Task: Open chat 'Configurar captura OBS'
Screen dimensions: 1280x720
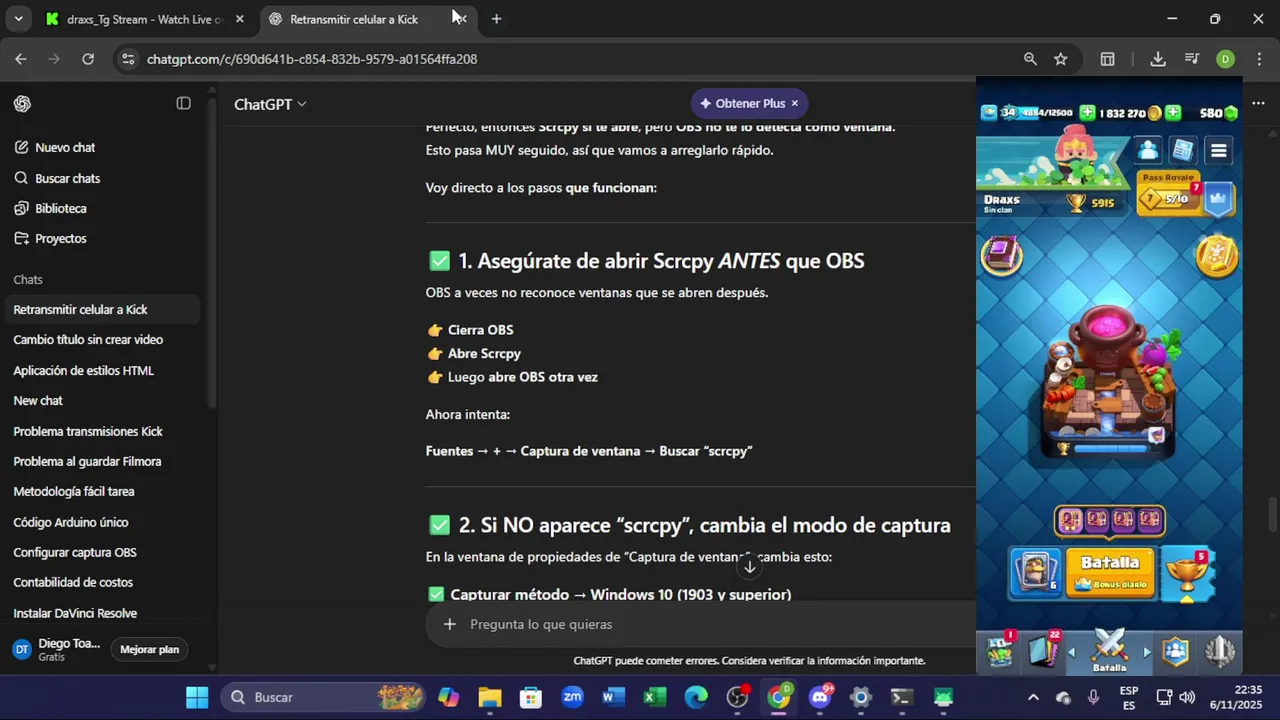Action: point(75,553)
